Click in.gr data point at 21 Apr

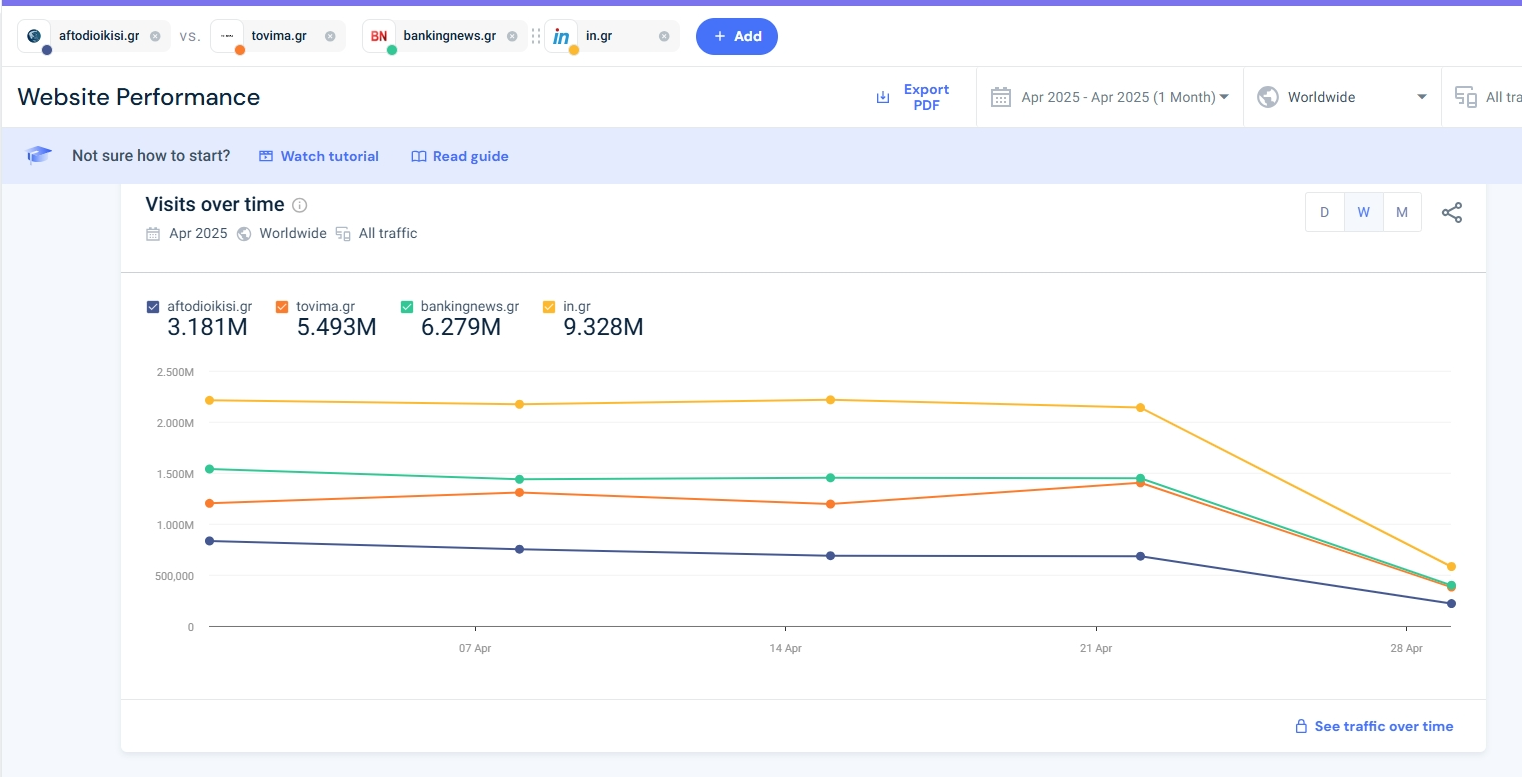[1140, 408]
